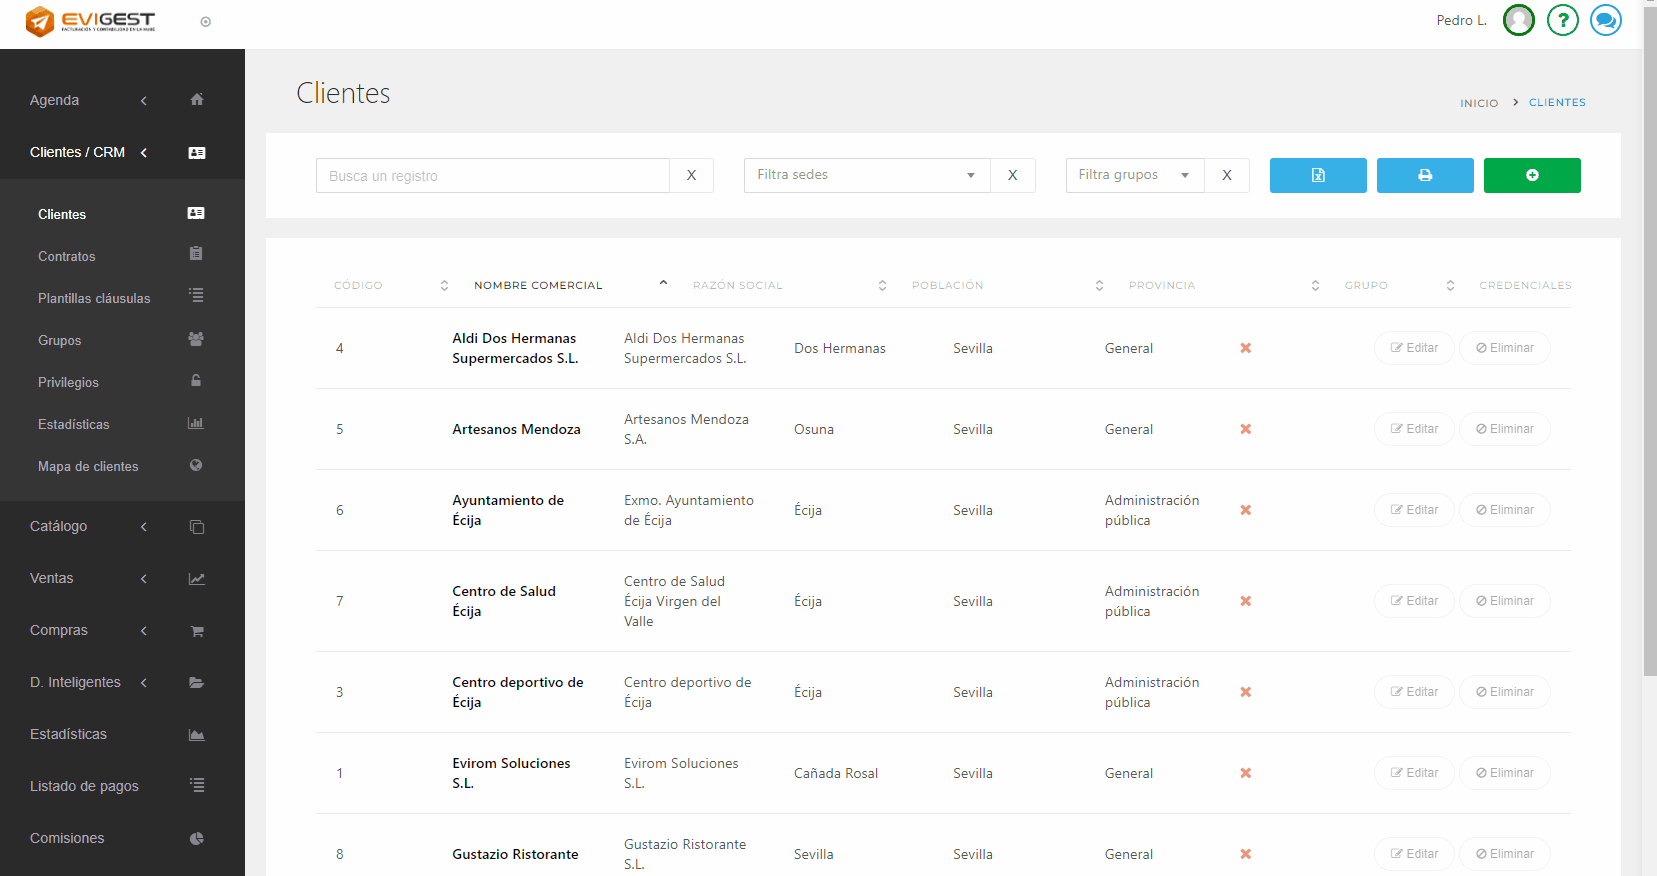Click the sidebar toggle icon beside logo

tap(205, 22)
